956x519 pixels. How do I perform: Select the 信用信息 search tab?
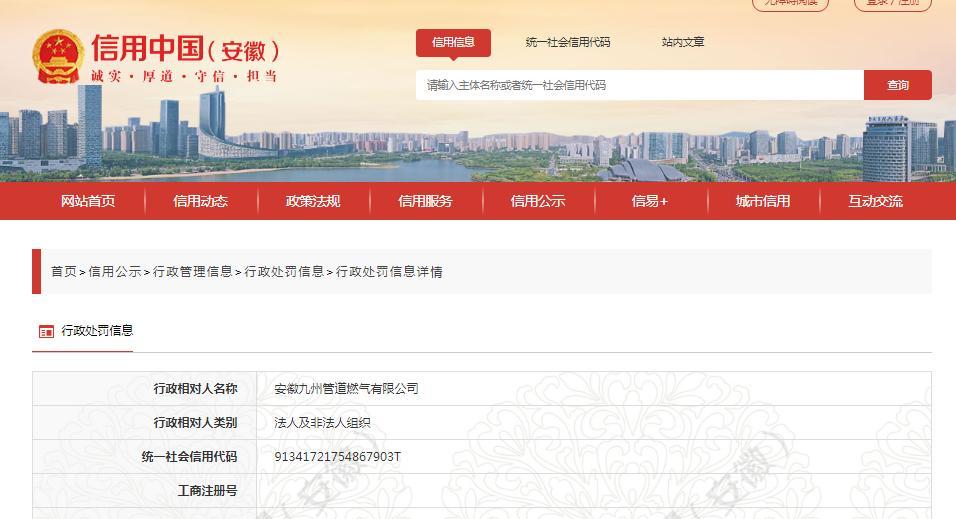pos(453,43)
